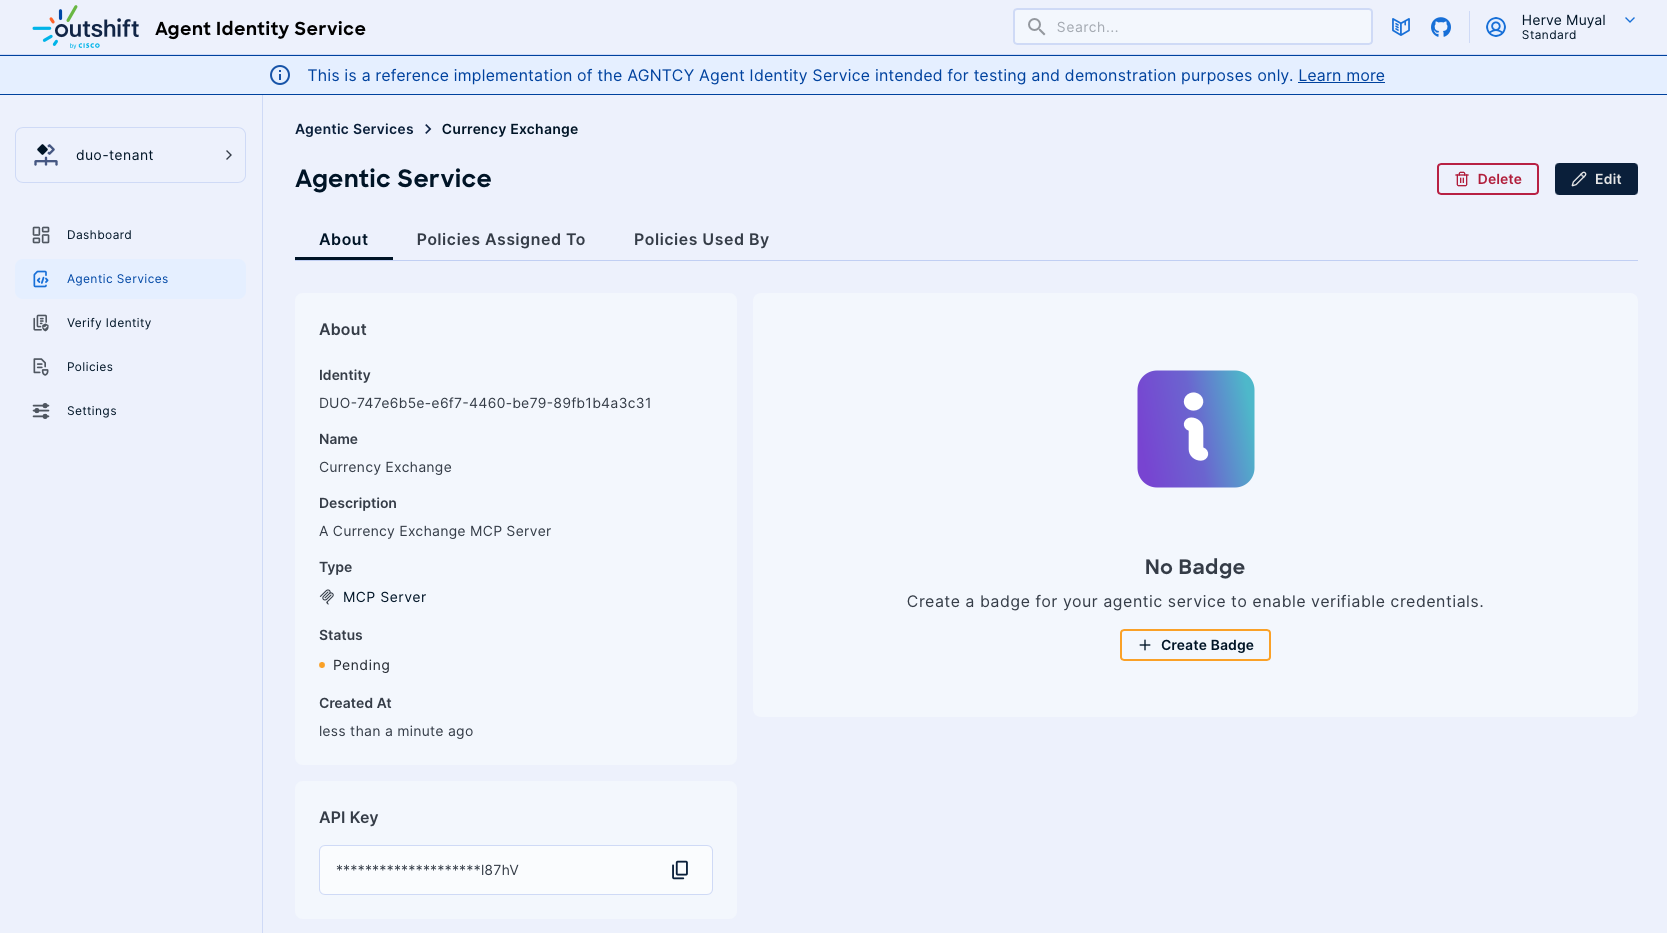Copy the API Key using the copy icon
The image size is (1667, 933).
tap(680, 869)
